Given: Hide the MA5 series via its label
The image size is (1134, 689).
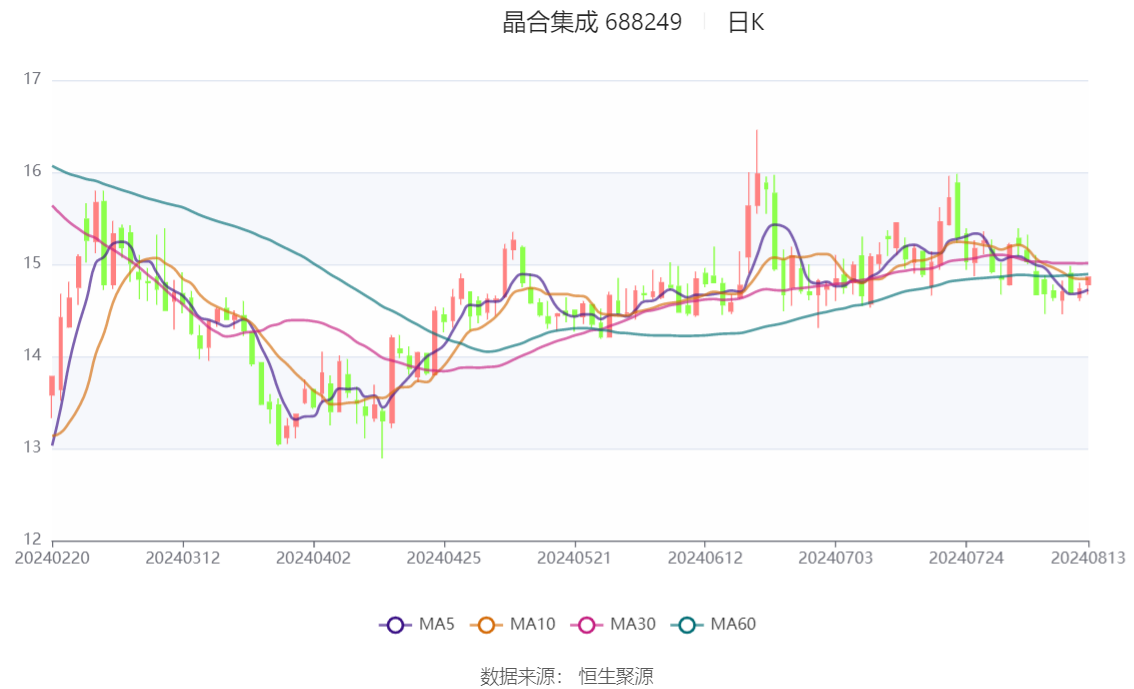Looking at the screenshot, I should click(x=436, y=624).
